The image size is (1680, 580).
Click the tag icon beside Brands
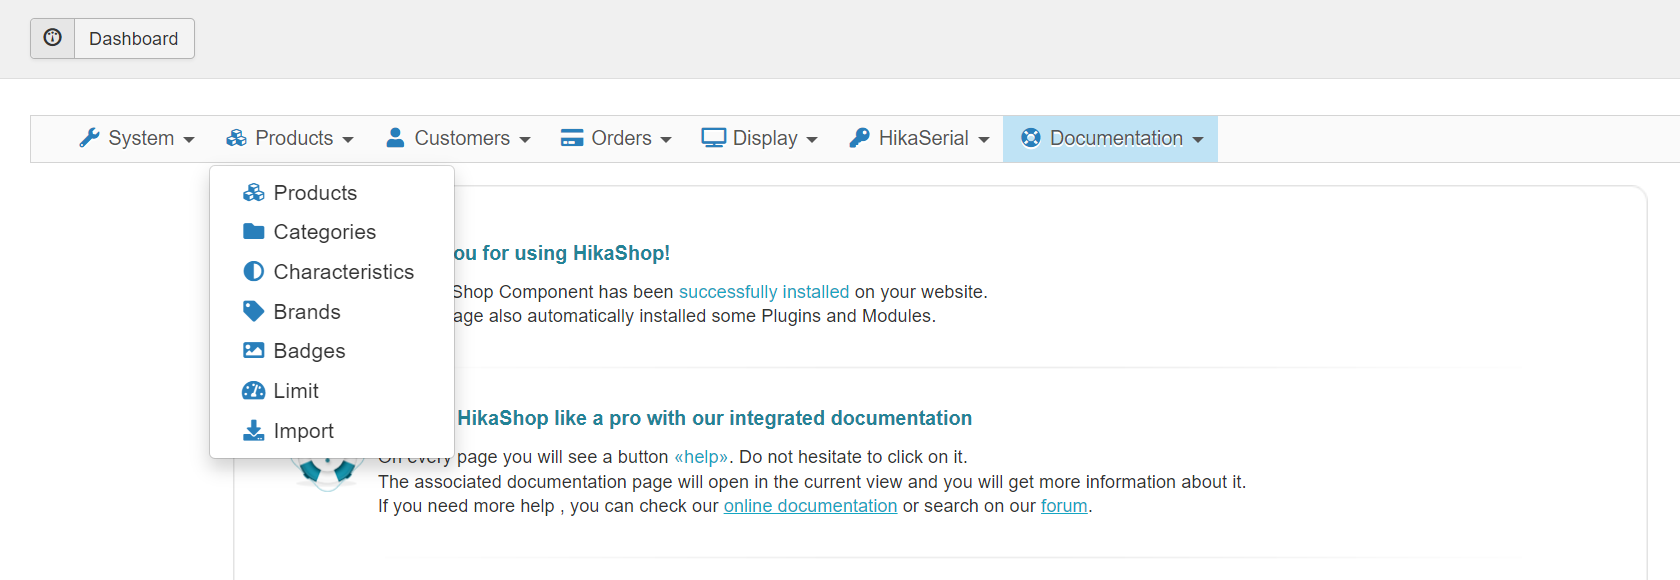coord(254,311)
